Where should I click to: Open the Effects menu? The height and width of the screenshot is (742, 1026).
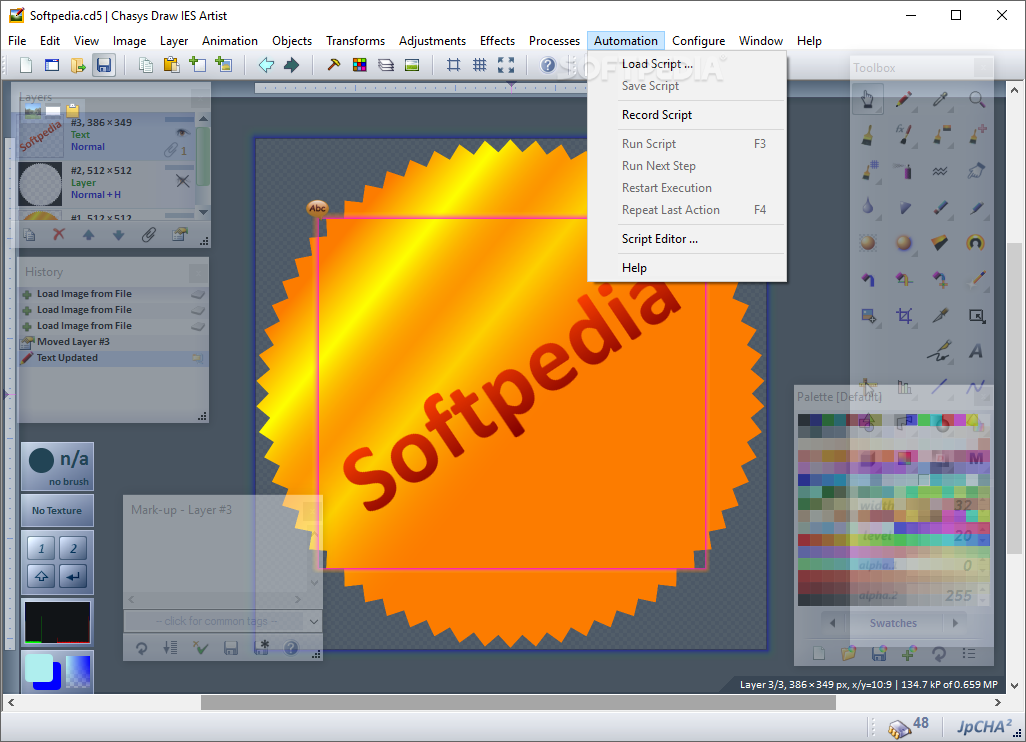[497, 41]
